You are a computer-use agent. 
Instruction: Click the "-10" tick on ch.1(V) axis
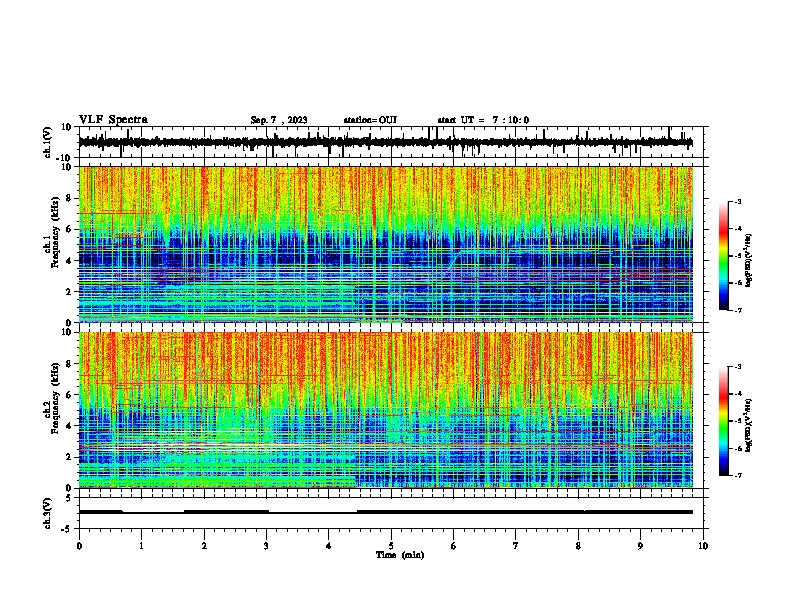pos(65,158)
